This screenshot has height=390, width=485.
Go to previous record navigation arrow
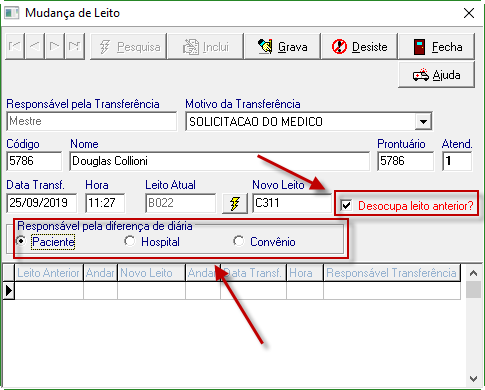pos(35,46)
